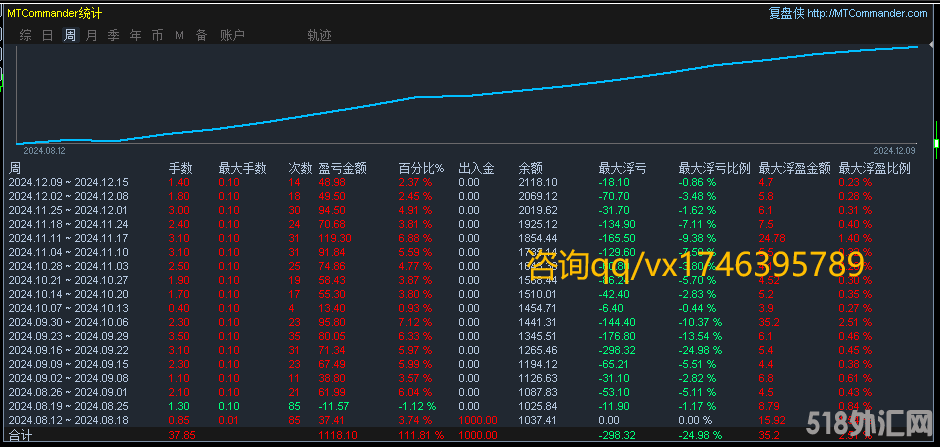Select the 年 yearly tab
Image resolution: width=940 pixels, height=447 pixels.
point(135,35)
